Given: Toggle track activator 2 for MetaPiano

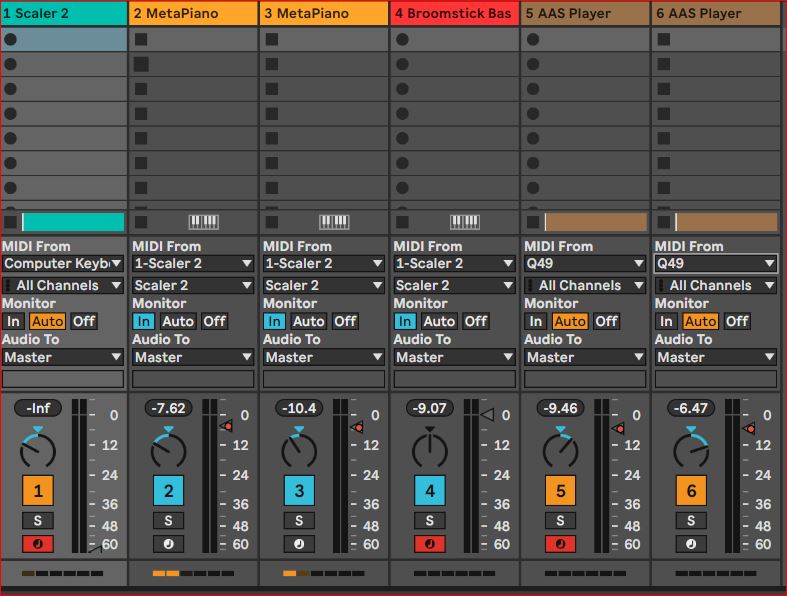Looking at the screenshot, I should (x=168, y=491).
